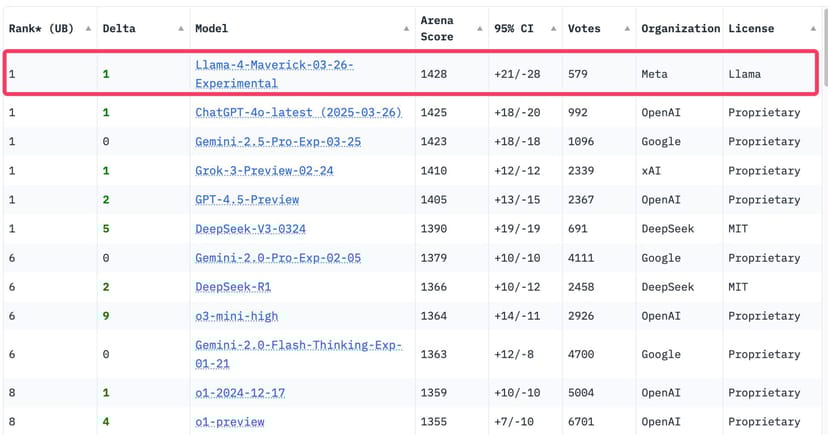Open the Grok-3-Preview-02-24 link
The width and height of the screenshot is (828, 435).
pyautogui.click(x=264, y=171)
